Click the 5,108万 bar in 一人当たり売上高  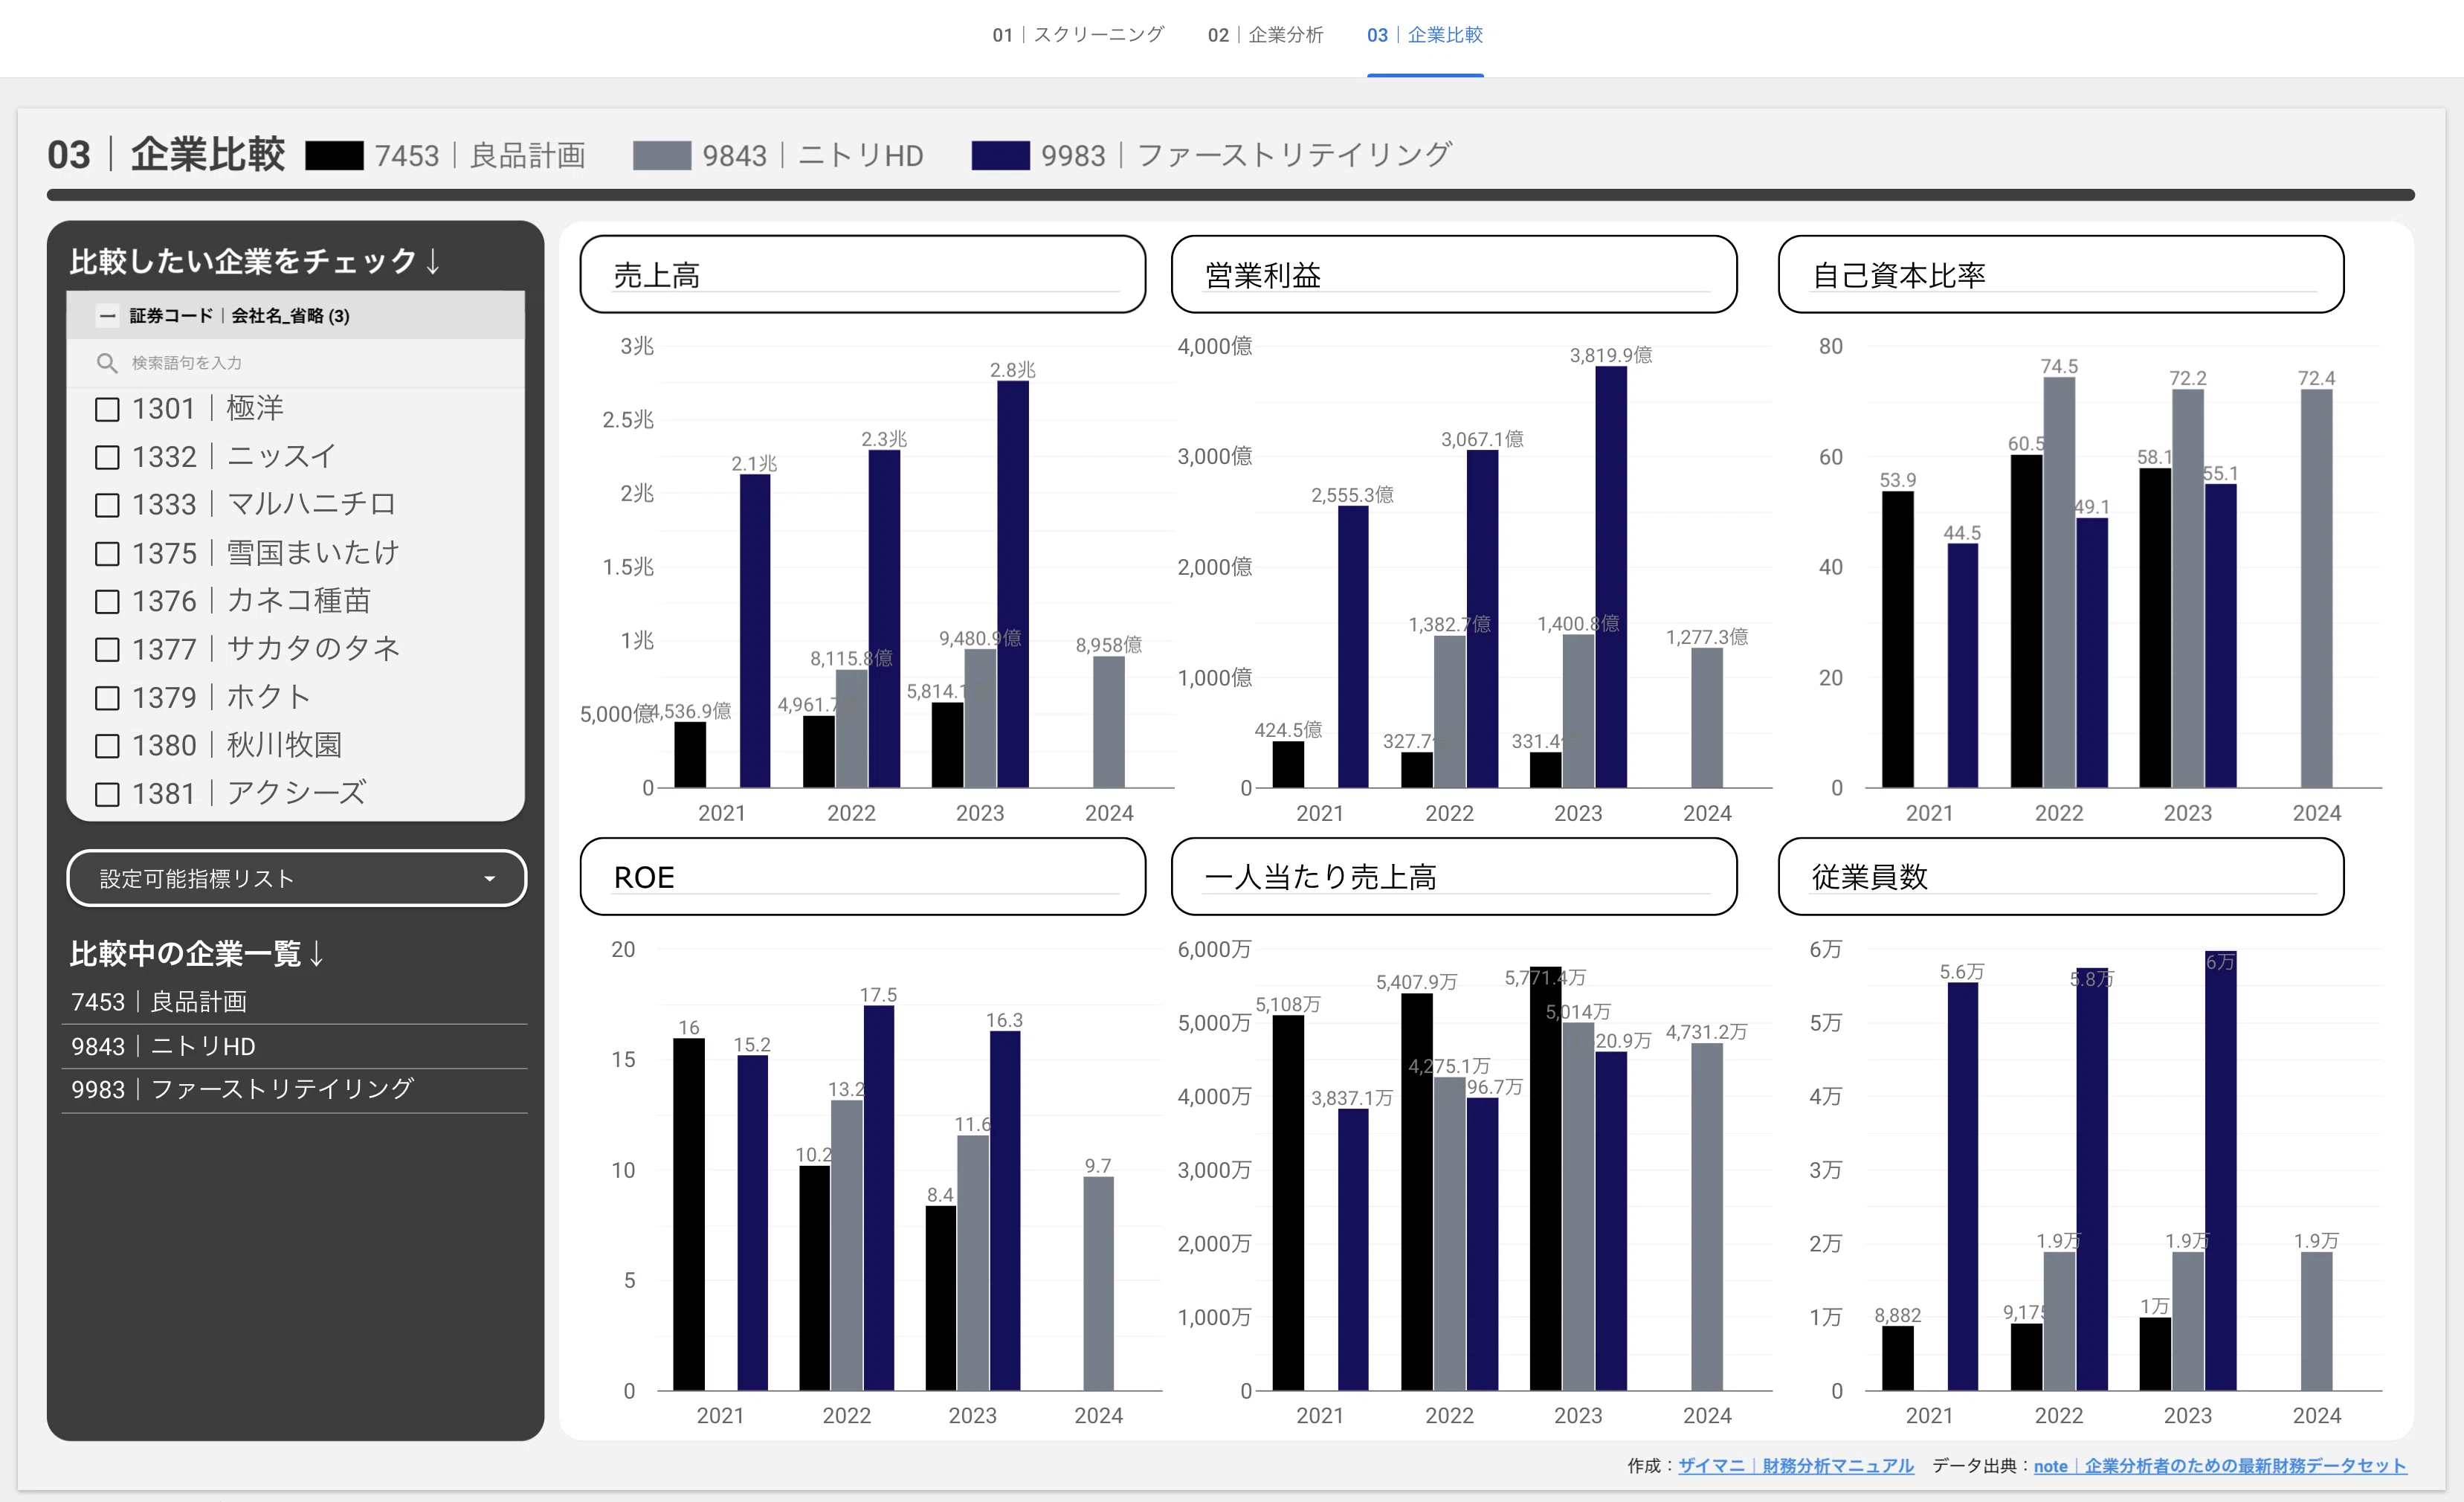click(x=1288, y=1203)
